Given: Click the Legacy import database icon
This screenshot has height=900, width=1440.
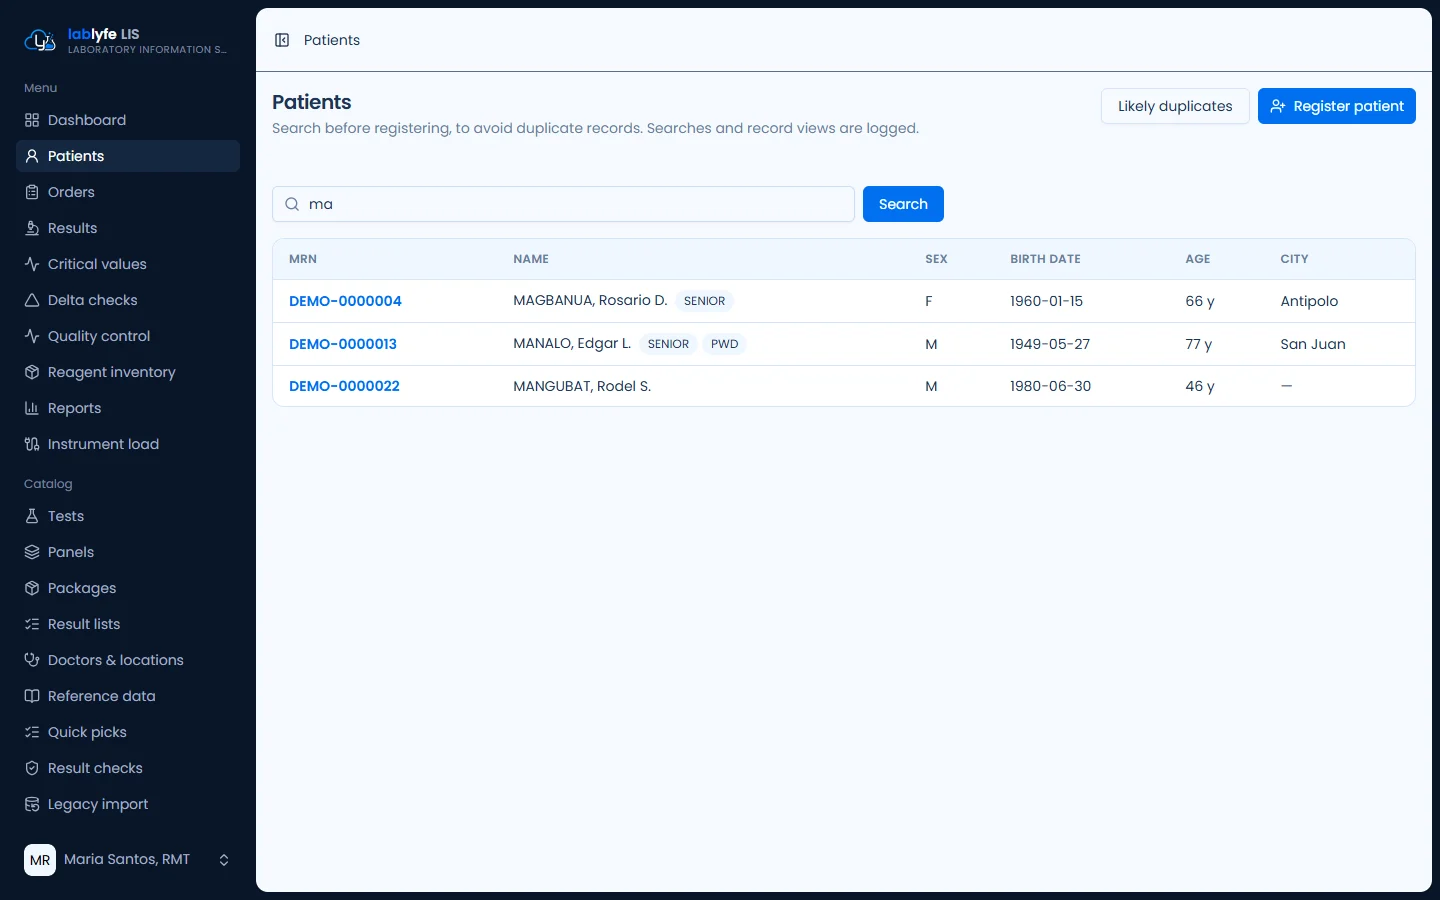Looking at the screenshot, I should (x=32, y=804).
